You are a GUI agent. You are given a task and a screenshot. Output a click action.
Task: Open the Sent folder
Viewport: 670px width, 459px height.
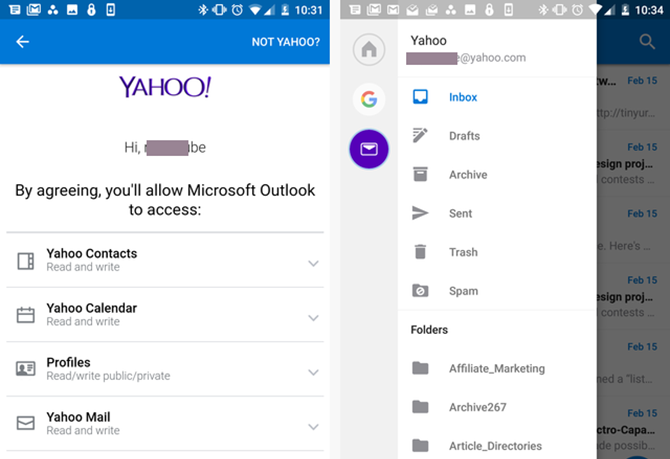[x=497, y=213]
